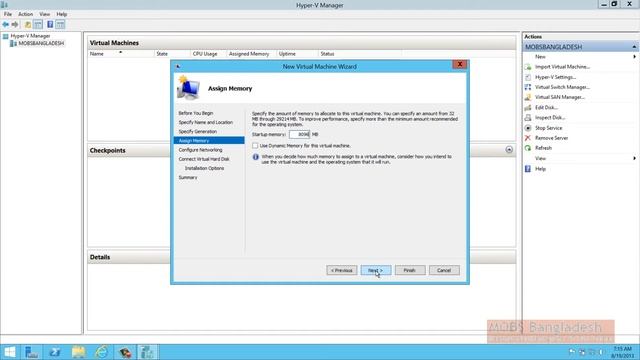Click the Import Virtual Machine icon
Image resolution: width=640 pixels, height=360 pixels.
(528, 67)
